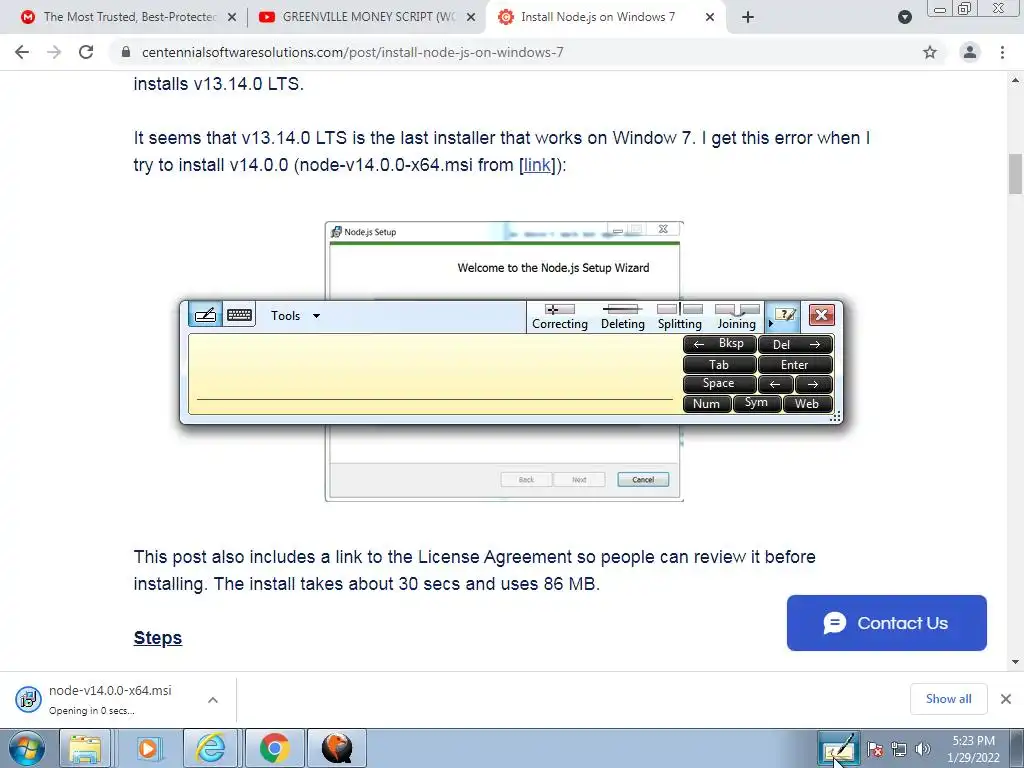This screenshot has height=768, width=1024.
Task: Open the orange bird app on taskbar
Action: [337, 748]
